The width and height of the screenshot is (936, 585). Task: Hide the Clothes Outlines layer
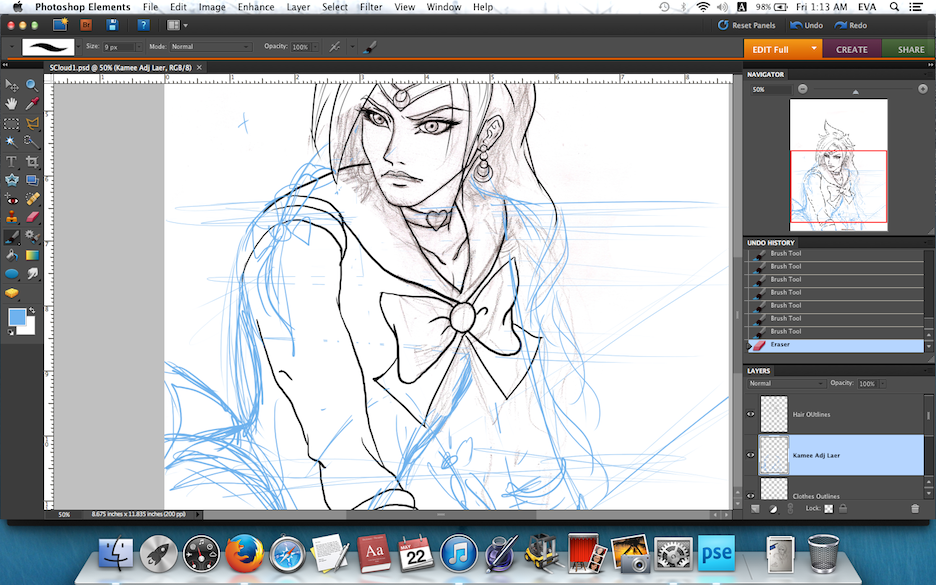[x=752, y=495]
